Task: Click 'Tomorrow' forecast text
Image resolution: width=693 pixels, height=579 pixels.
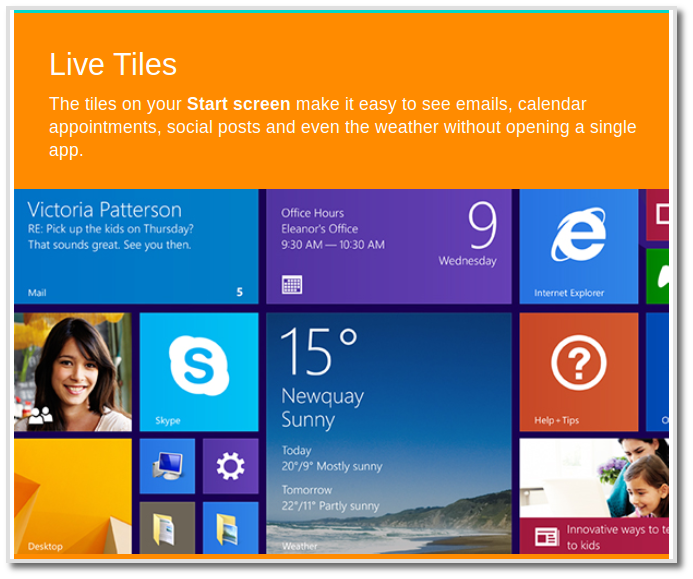Action: point(307,490)
